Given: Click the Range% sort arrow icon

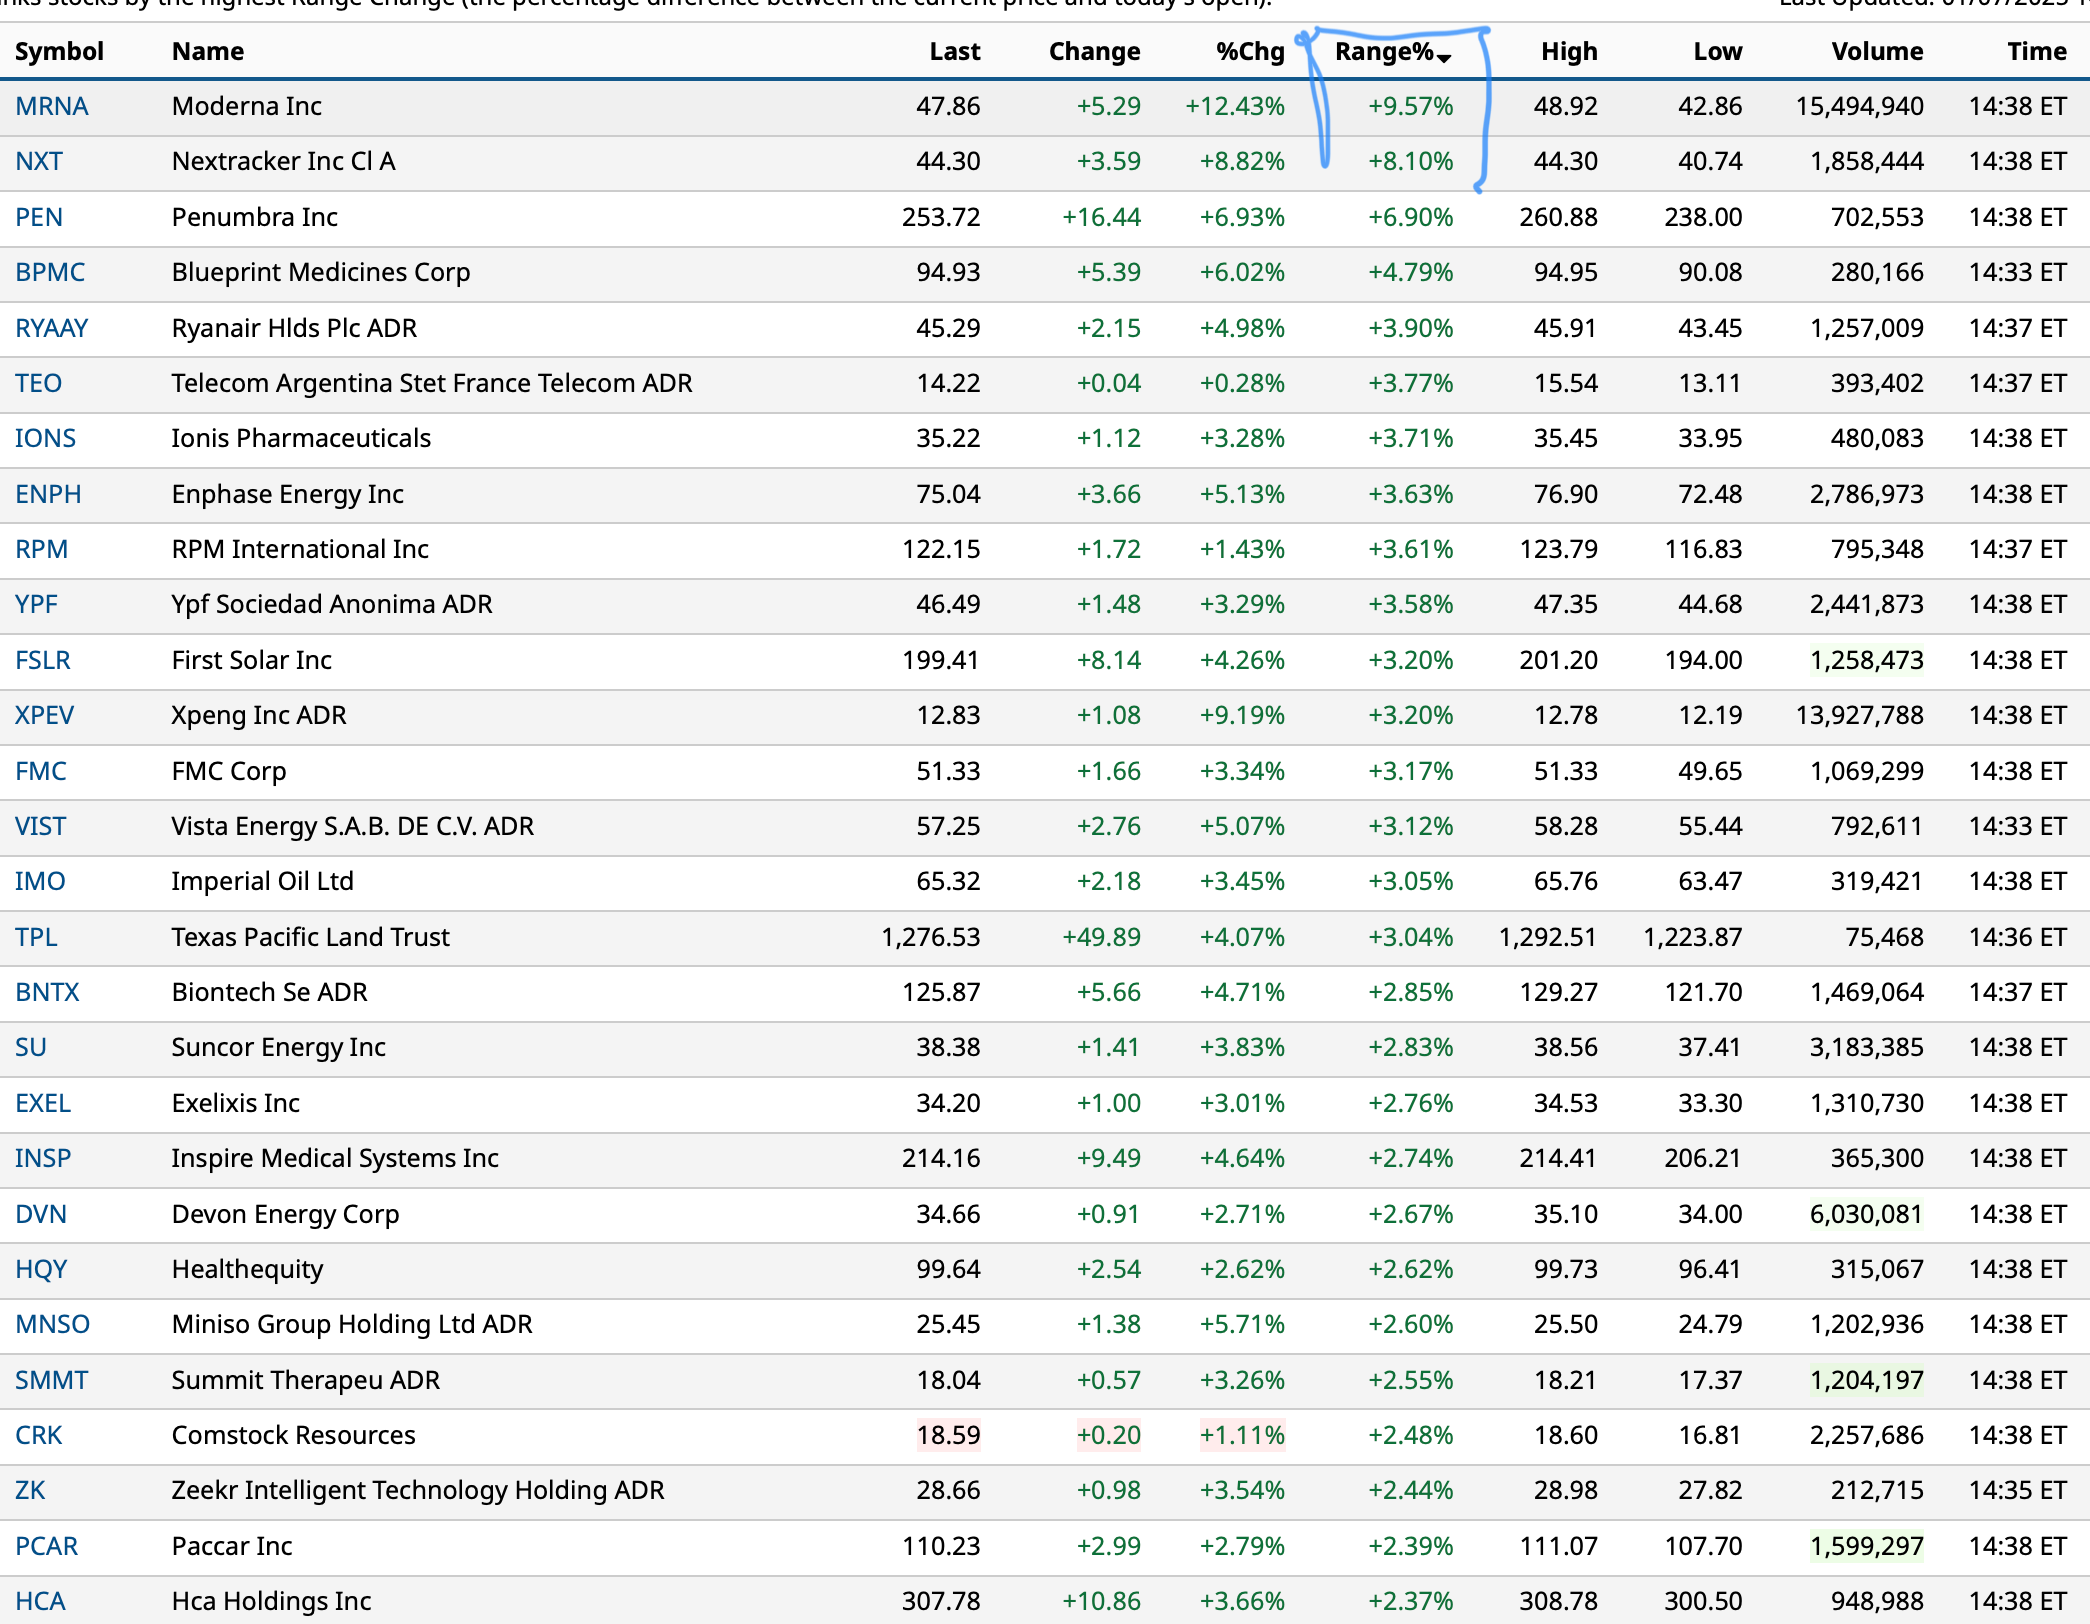Looking at the screenshot, I should (1444, 58).
